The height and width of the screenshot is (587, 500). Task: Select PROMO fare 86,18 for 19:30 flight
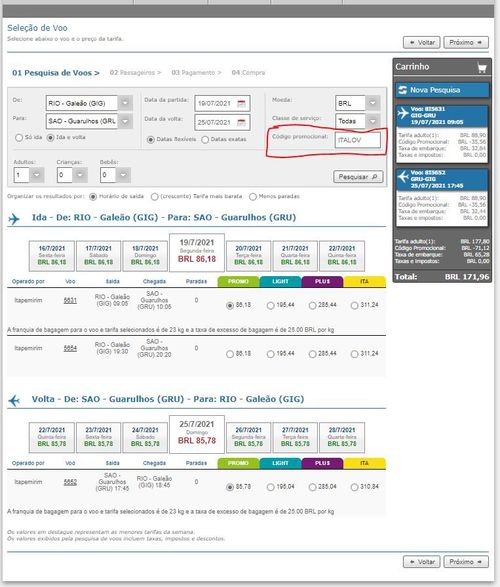pos(230,354)
